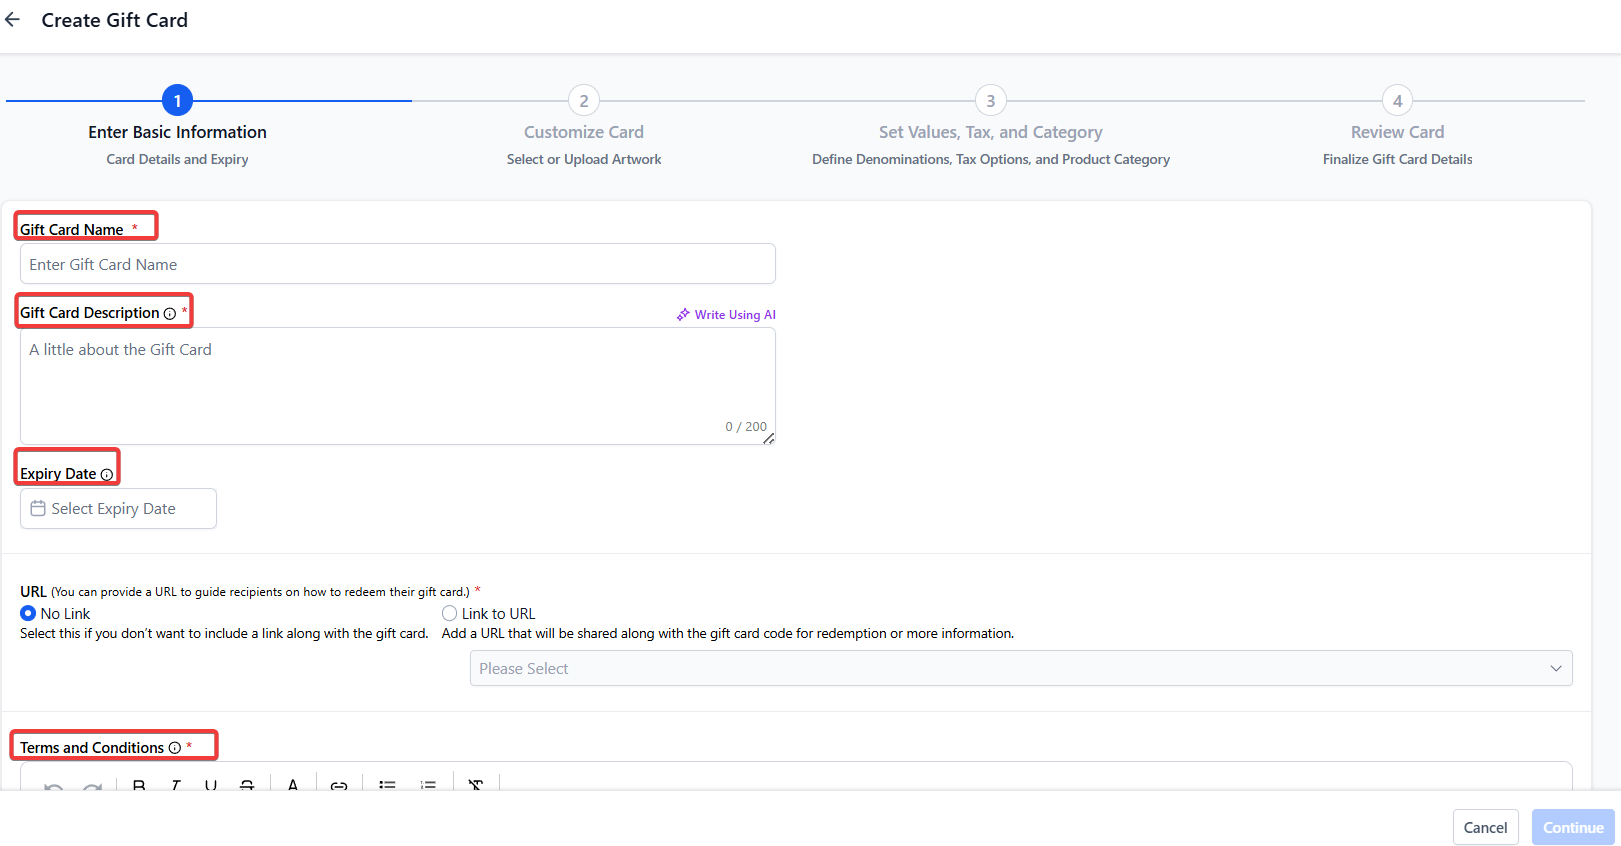Click the Expiry Date info icon
The height and width of the screenshot is (846, 1621).
pos(107,475)
